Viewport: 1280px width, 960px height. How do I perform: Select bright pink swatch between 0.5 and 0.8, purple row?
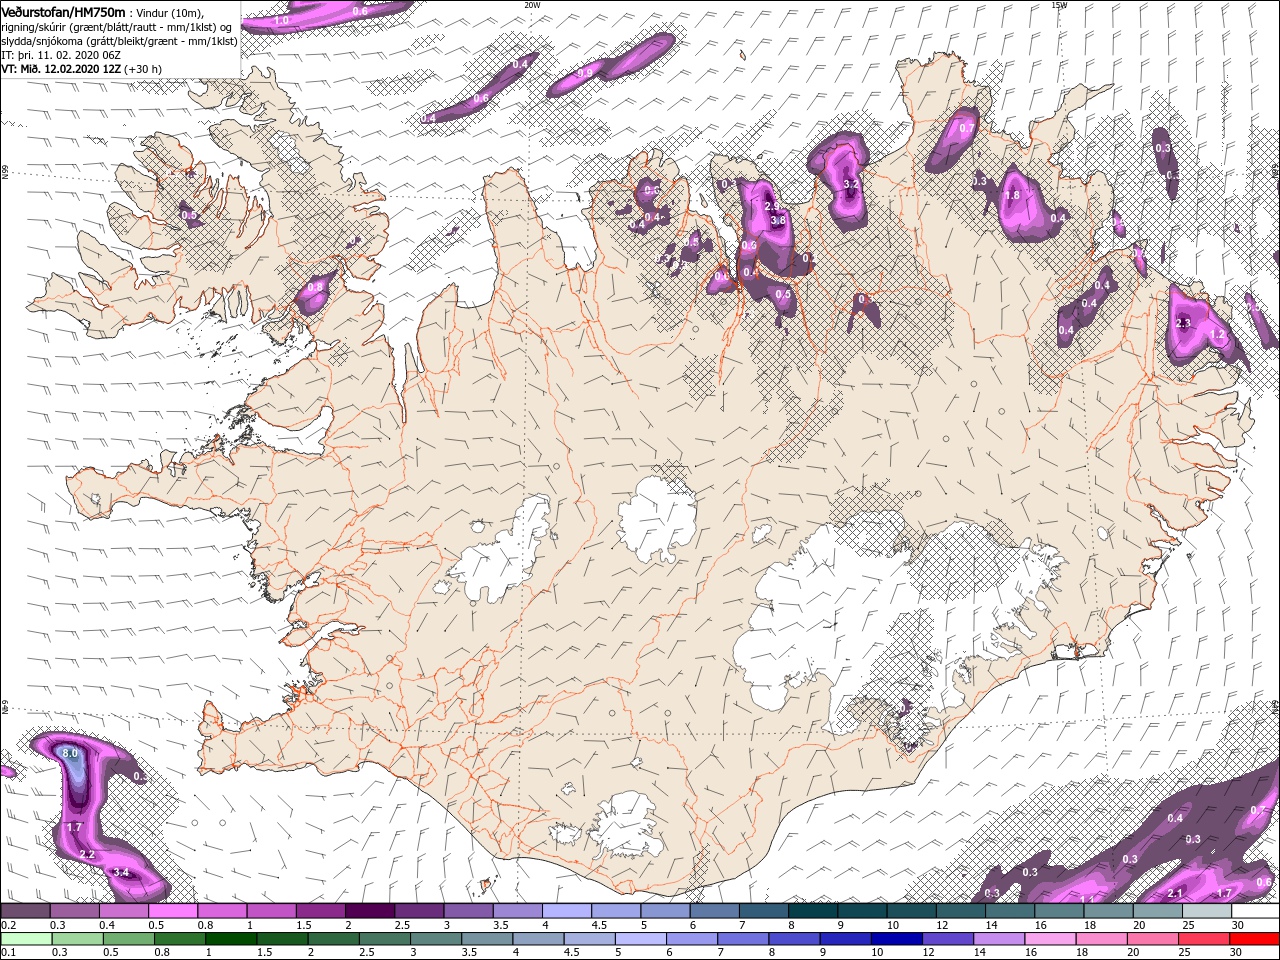coord(173,911)
